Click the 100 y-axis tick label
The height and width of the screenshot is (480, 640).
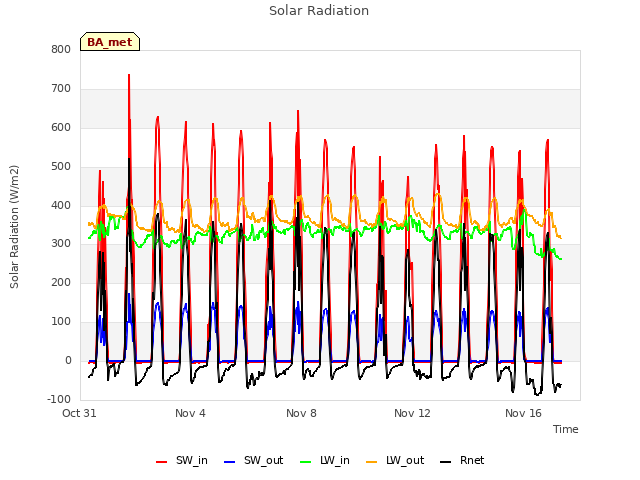(61, 322)
